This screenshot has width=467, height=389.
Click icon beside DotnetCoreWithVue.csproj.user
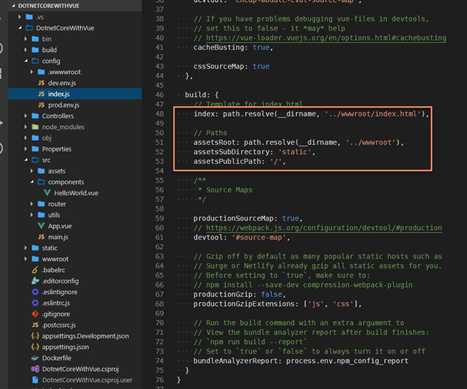(35, 380)
